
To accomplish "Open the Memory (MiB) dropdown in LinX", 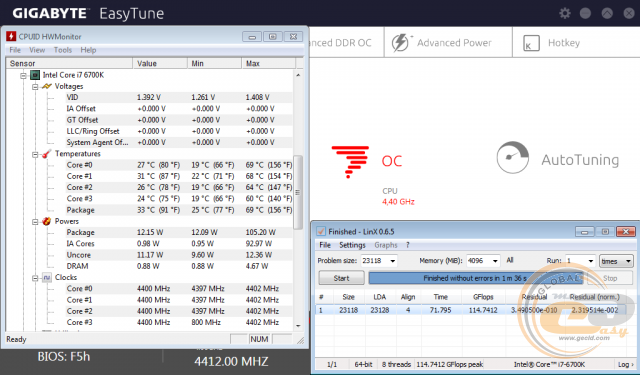I will point(495,261).
